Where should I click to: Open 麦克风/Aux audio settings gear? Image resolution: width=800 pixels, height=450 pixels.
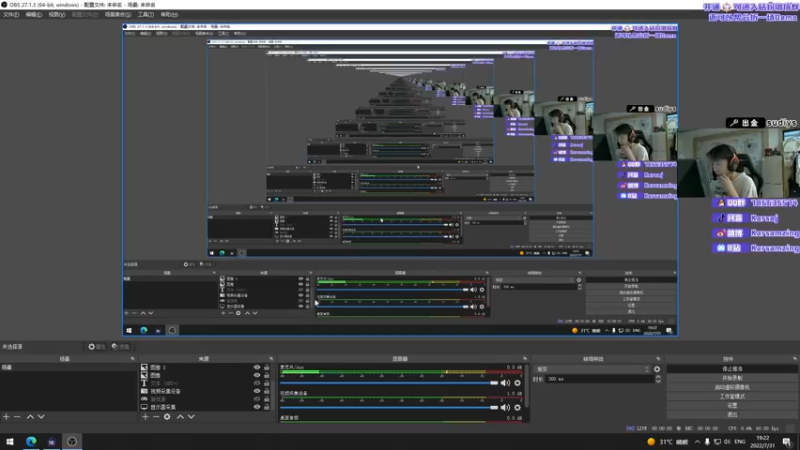coord(517,383)
